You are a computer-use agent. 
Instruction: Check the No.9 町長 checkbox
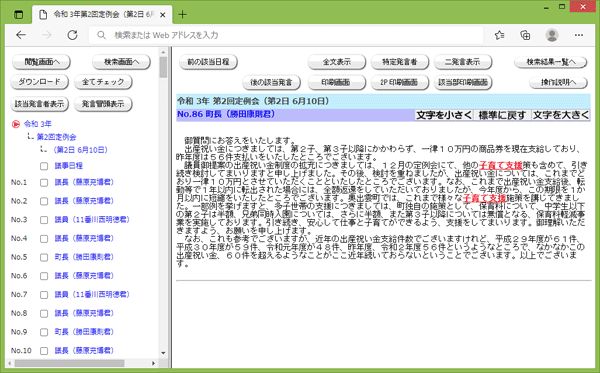44,332
